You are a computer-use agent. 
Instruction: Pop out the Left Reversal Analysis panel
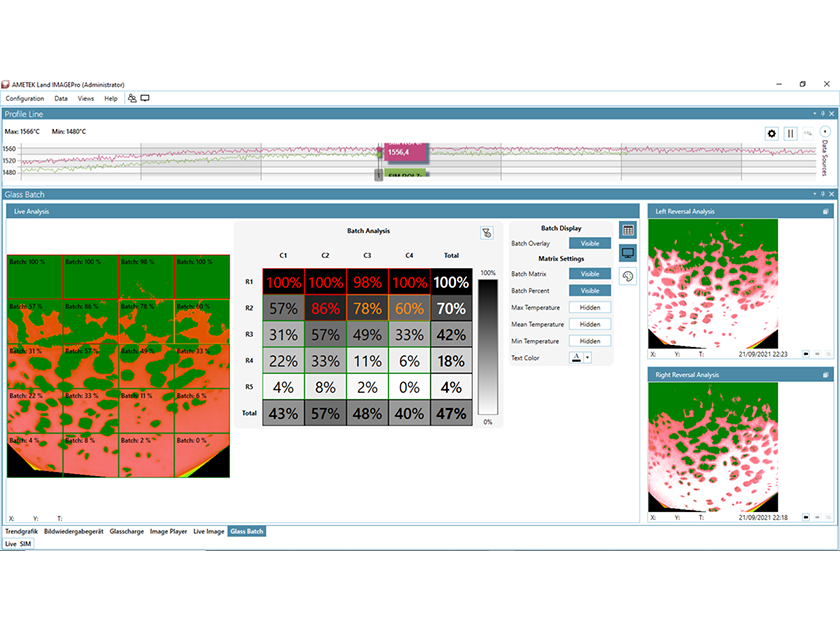[x=826, y=212]
